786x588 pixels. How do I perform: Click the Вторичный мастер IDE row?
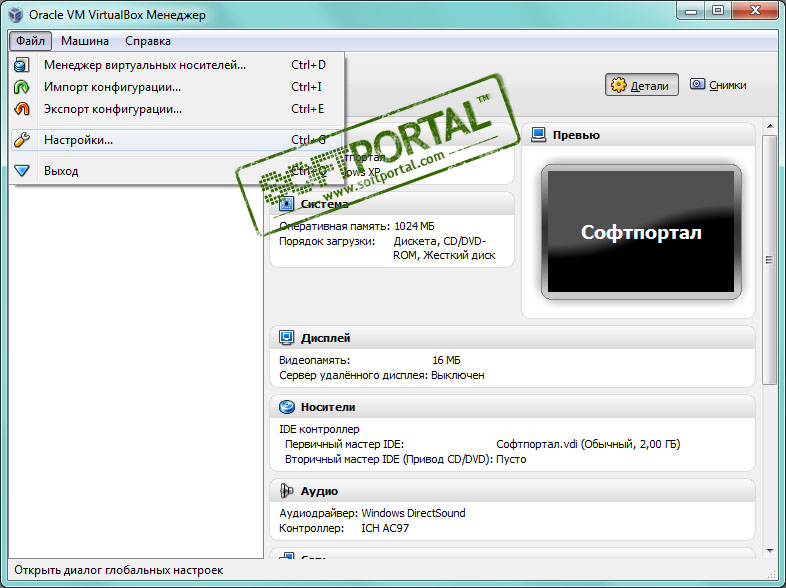(406, 459)
